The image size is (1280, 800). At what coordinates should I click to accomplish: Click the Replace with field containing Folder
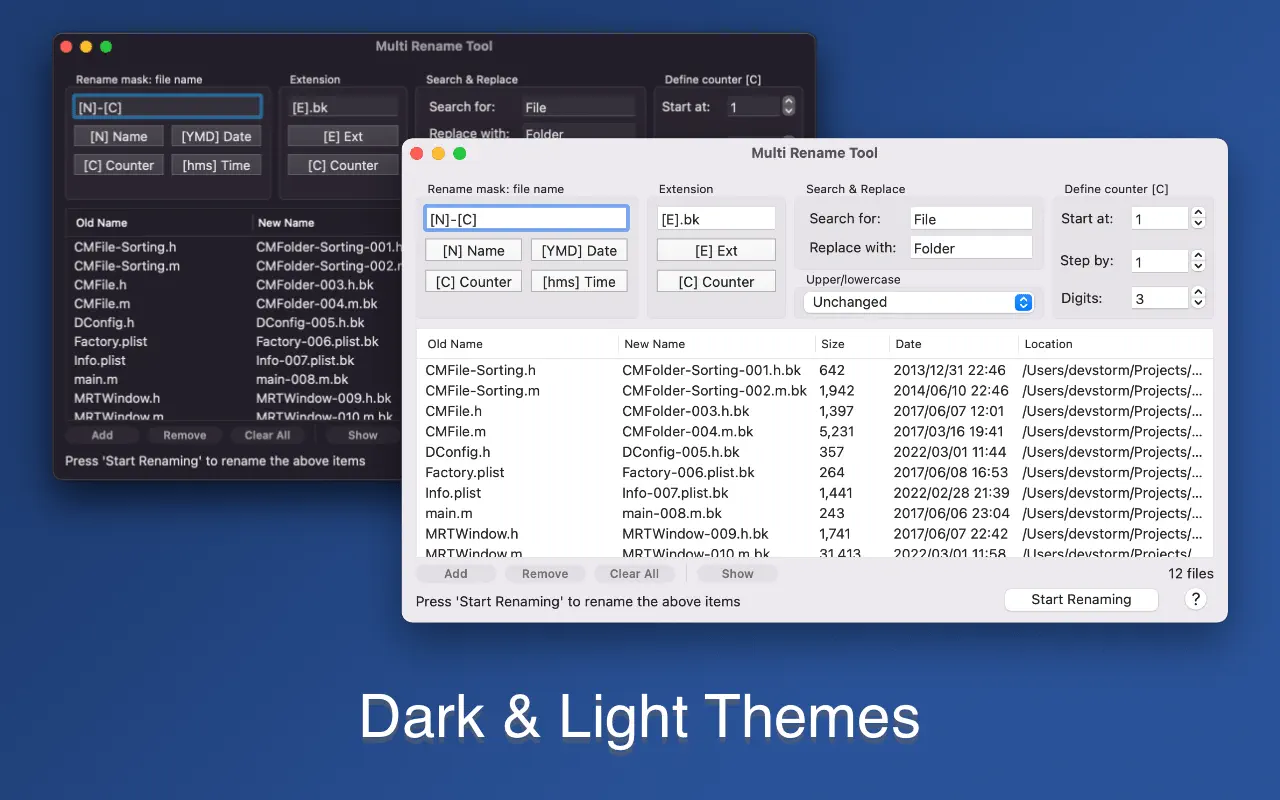971,248
